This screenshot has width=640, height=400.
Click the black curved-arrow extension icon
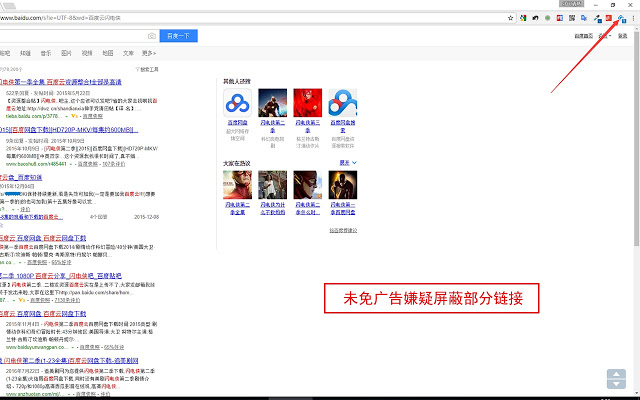coord(535,18)
